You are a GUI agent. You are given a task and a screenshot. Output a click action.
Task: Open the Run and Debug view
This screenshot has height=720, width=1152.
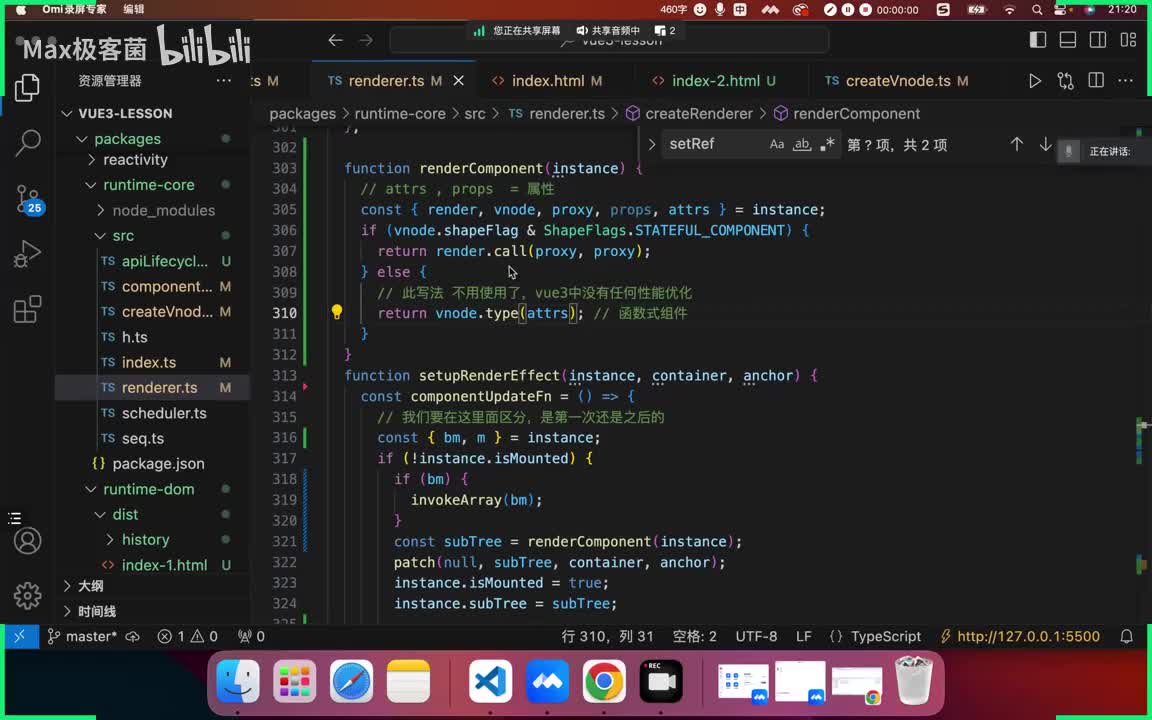pos(27,254)
